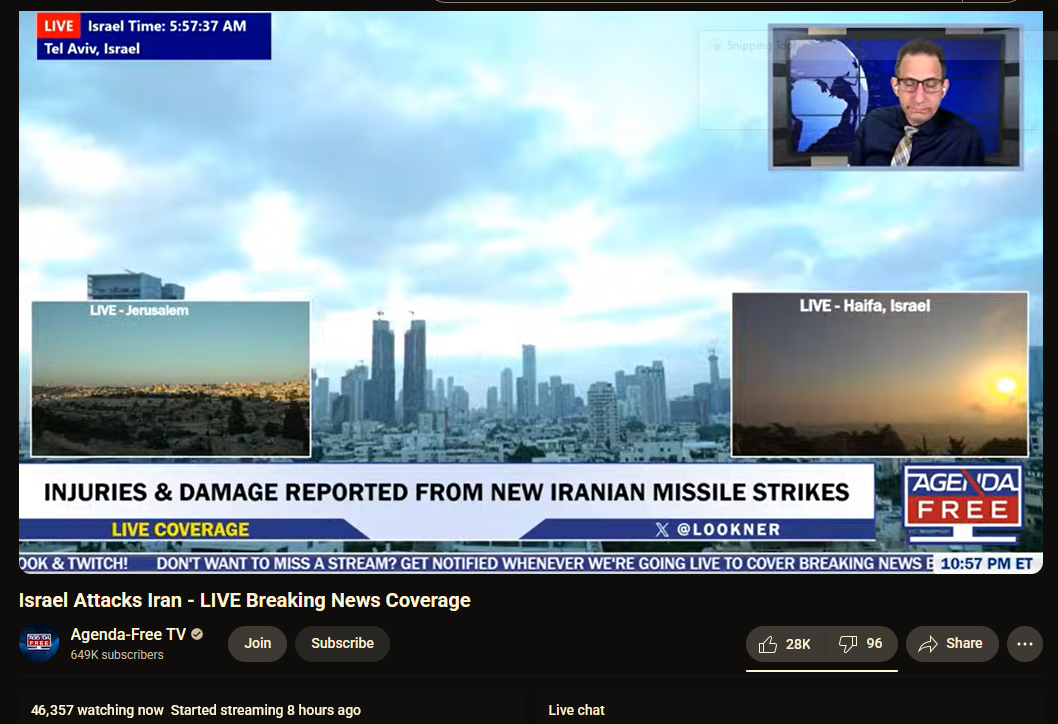Click the '46,357 watching now' text

click(x=97, y=710)
